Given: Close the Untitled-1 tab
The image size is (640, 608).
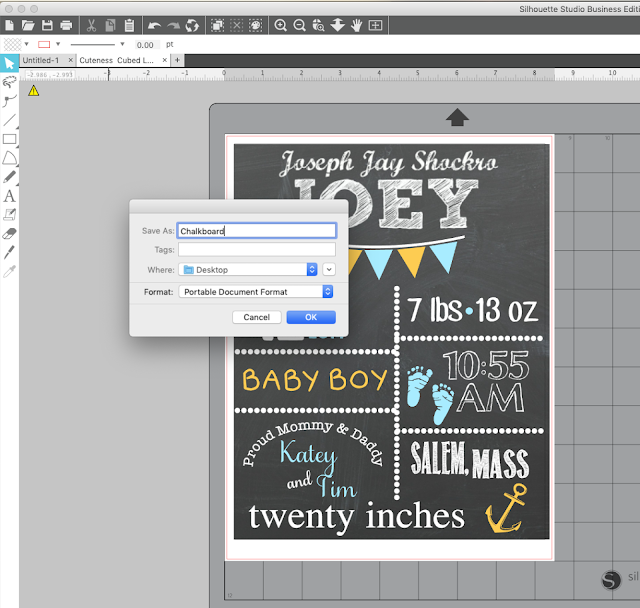Looking at the screenshot, I should 70,60.
